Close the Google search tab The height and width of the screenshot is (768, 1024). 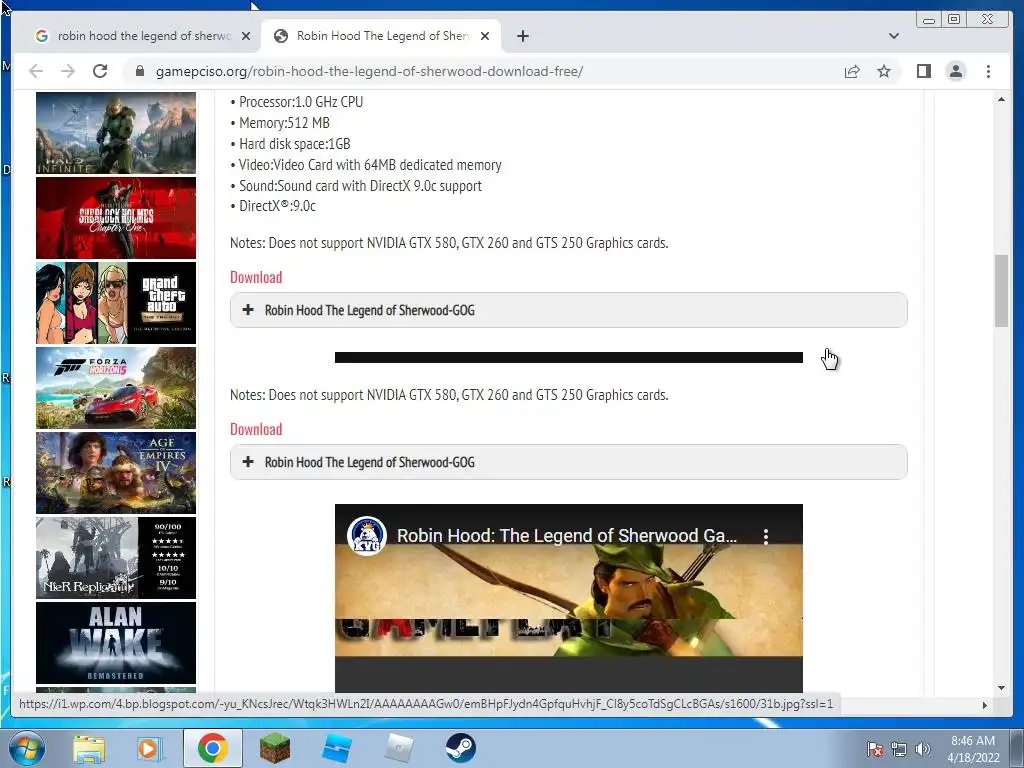(246, 36)
